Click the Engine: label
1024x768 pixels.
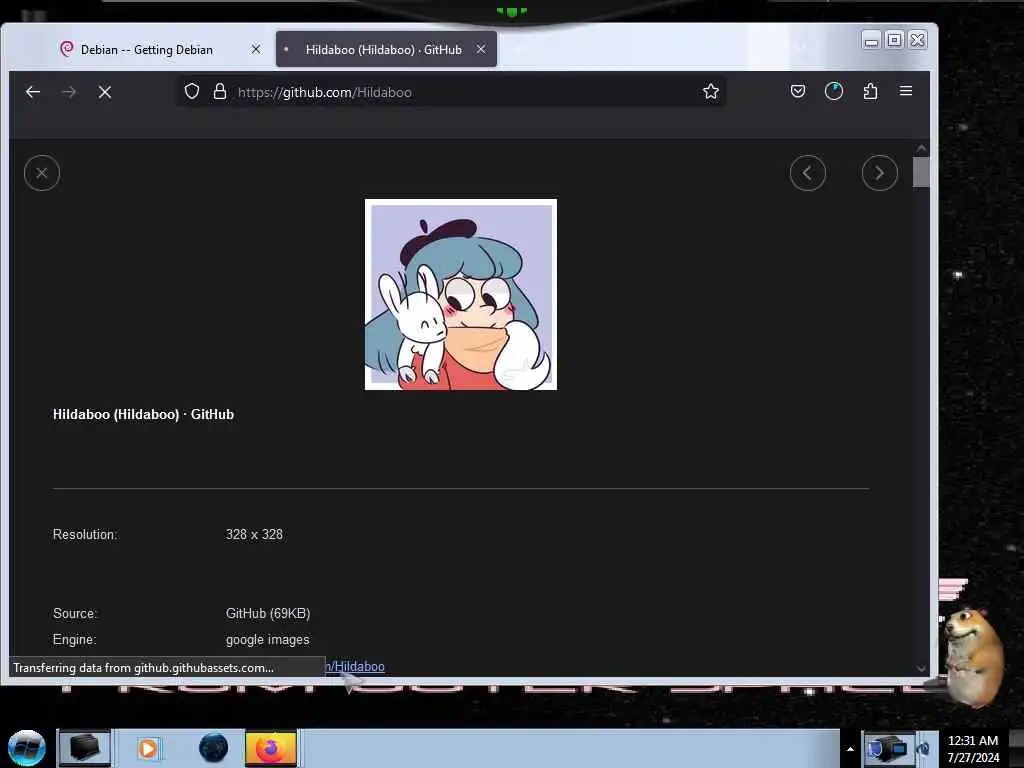(x=74, y=639)
